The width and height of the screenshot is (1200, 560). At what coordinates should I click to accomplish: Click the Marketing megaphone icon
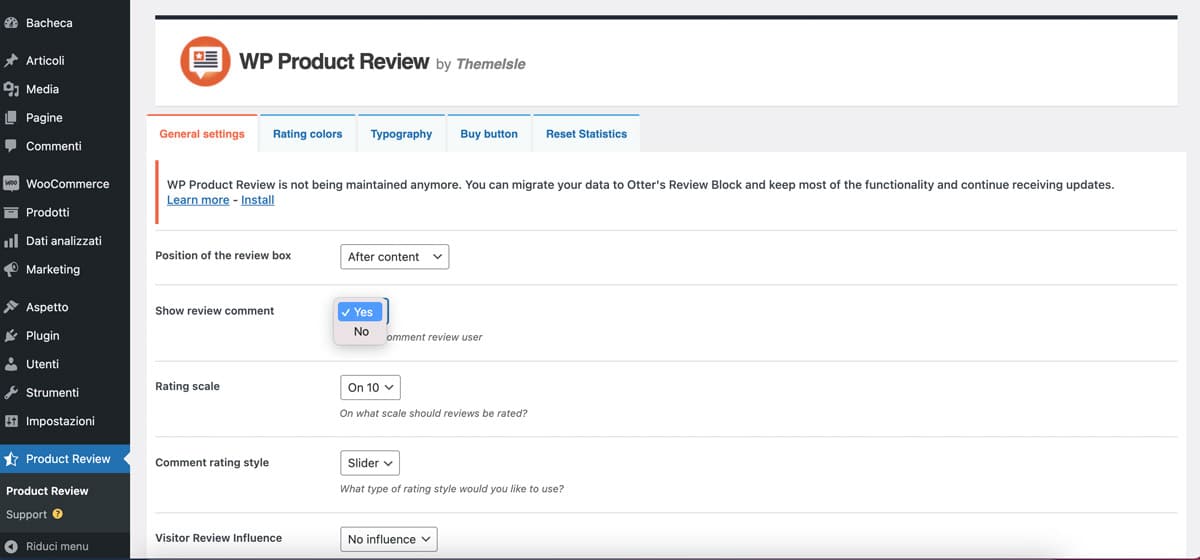tap(12, 270)
